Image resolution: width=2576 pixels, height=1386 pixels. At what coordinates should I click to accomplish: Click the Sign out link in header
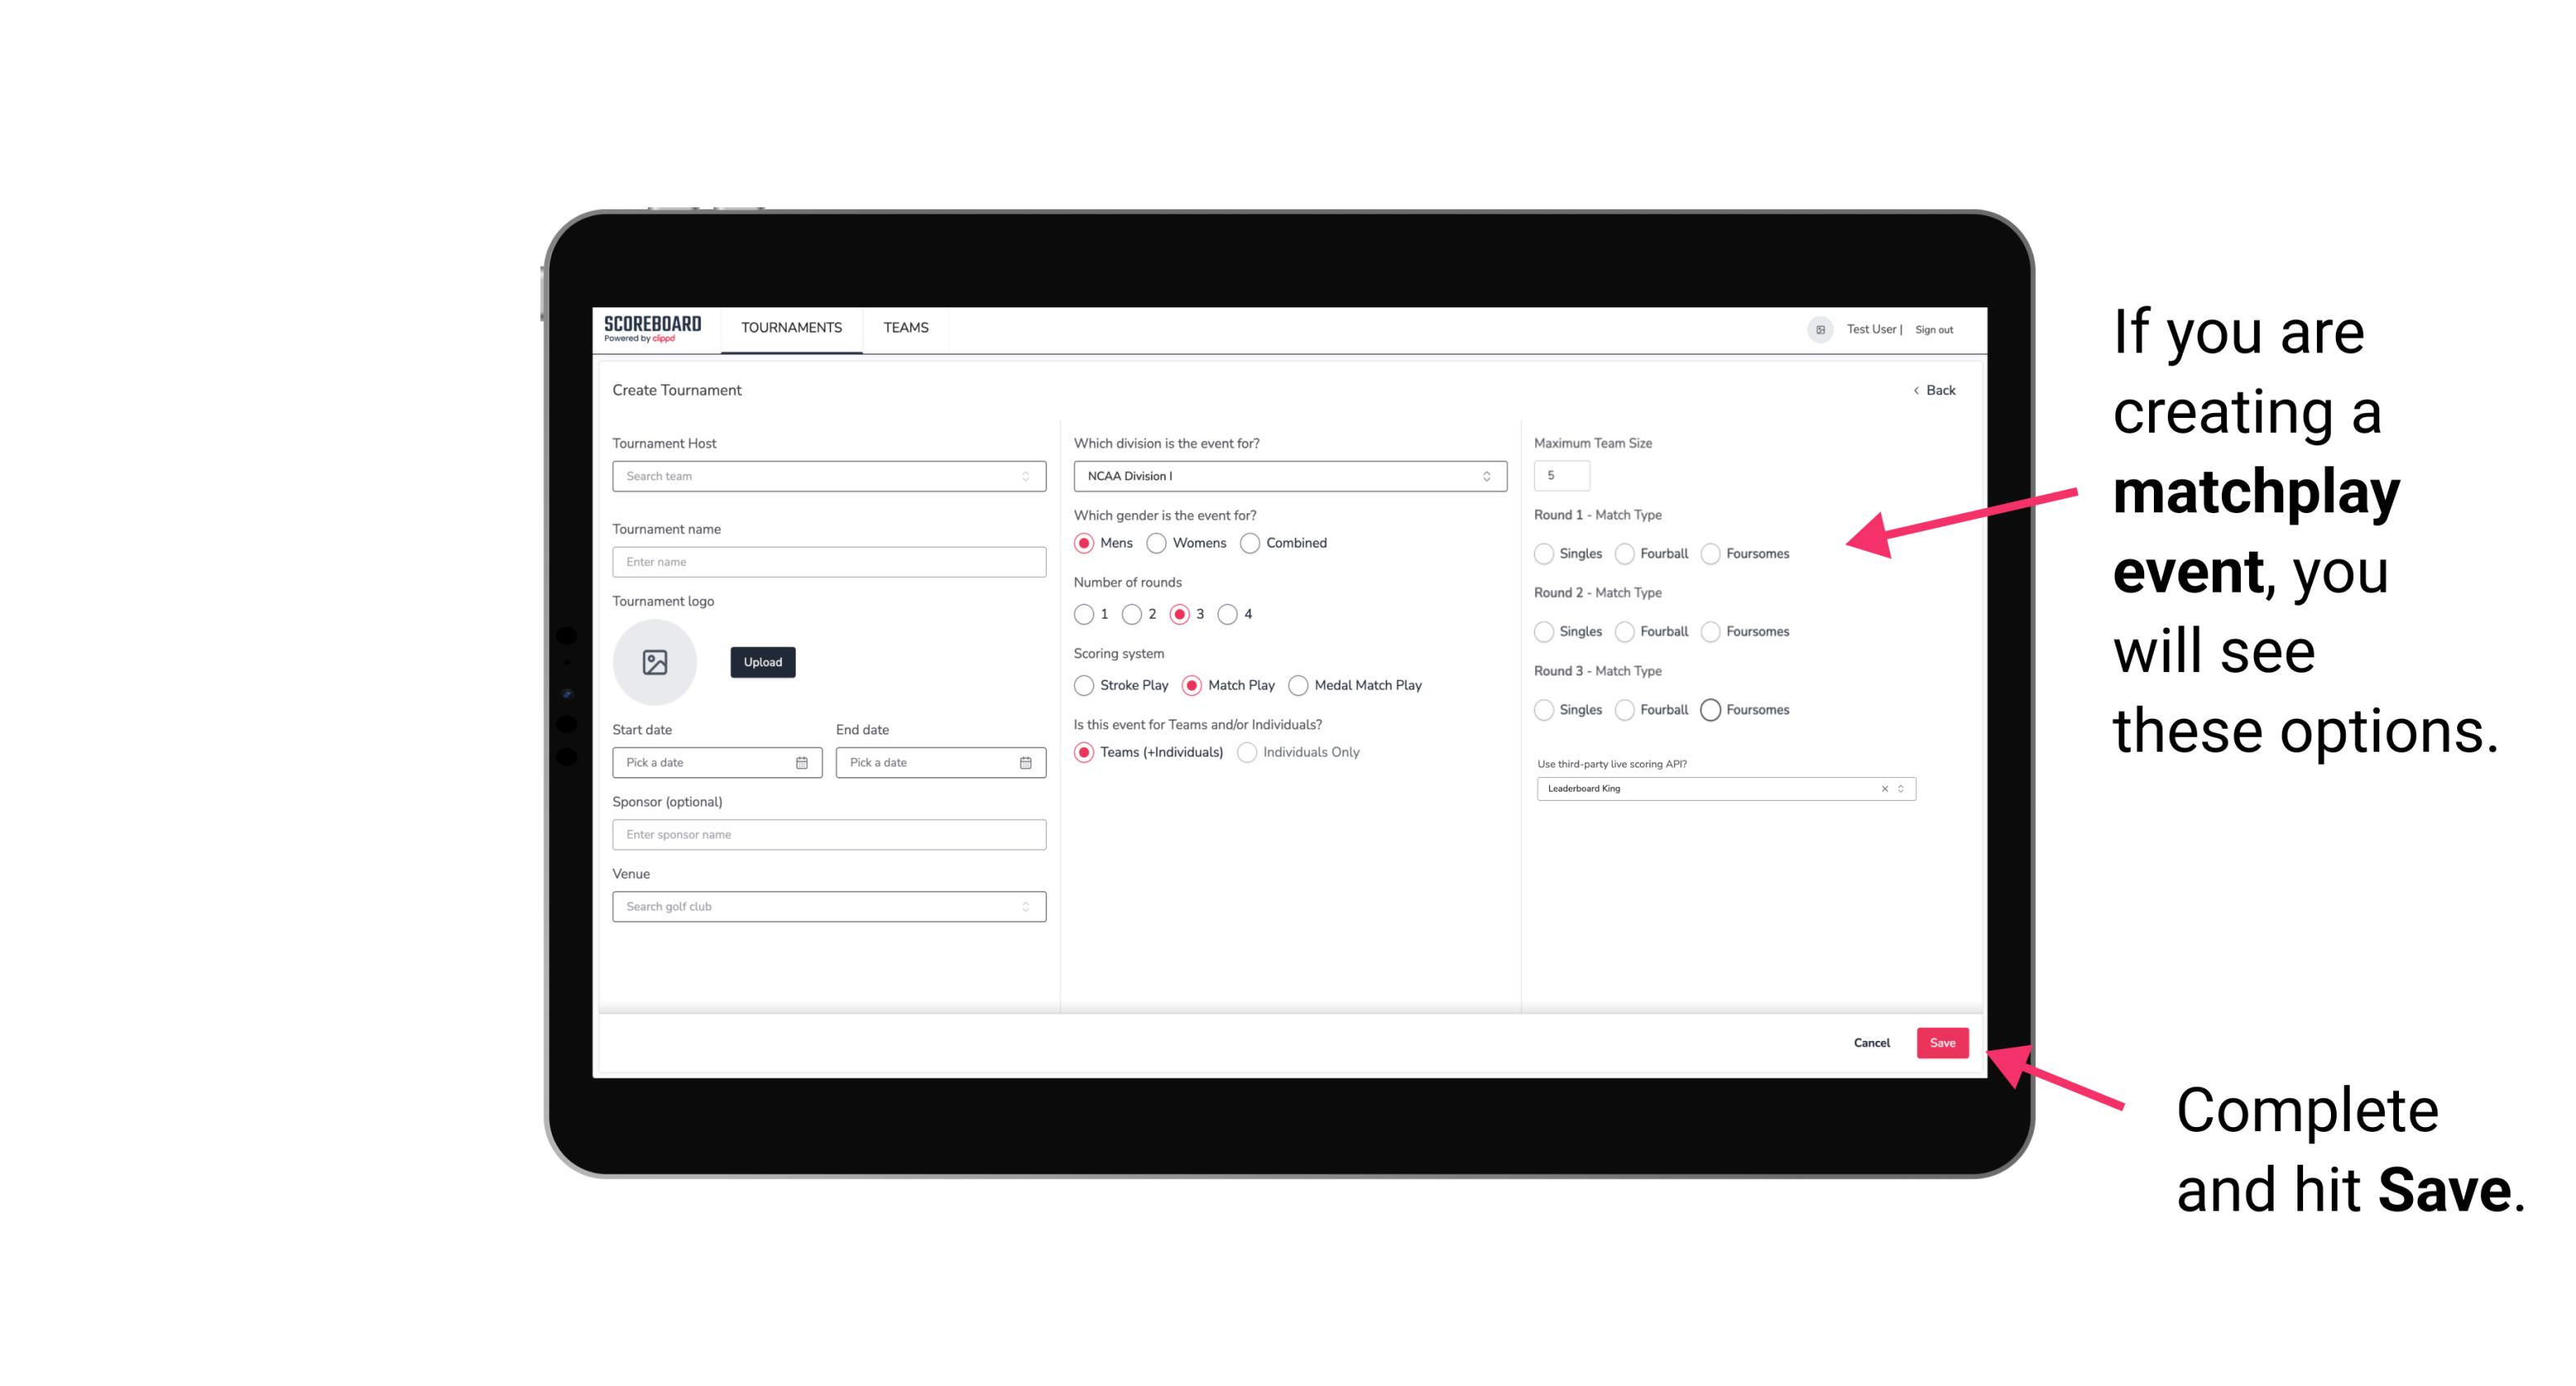pyautogui.click(x=1933, y=328)
